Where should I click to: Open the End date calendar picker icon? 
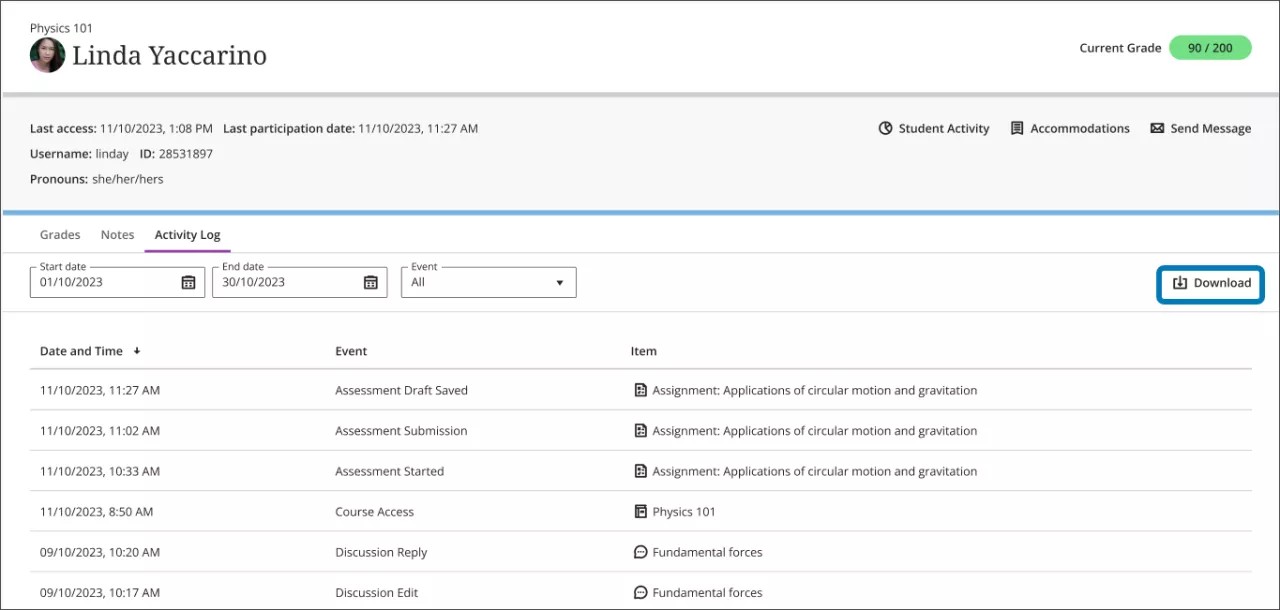[371, 282]
